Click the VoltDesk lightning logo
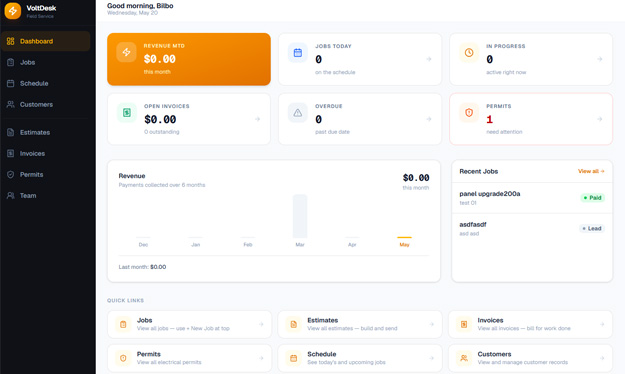Screen dimensions: 625x374 (13, 11)
